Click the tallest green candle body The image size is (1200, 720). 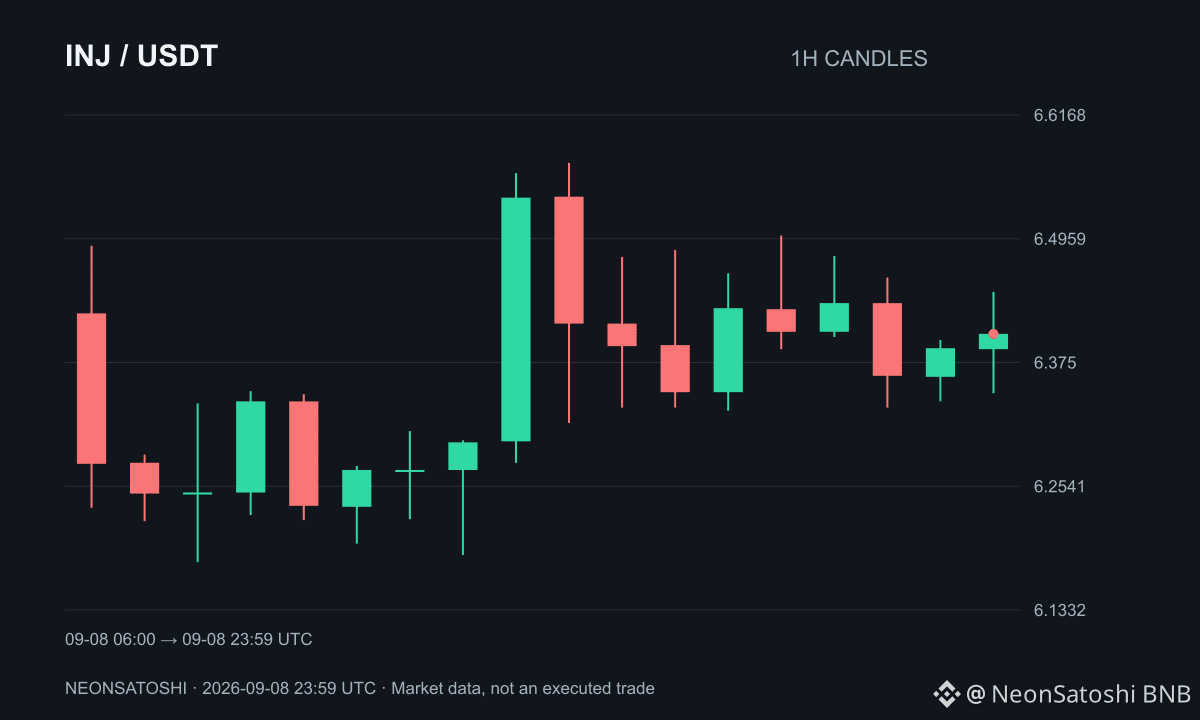[516, 319]
